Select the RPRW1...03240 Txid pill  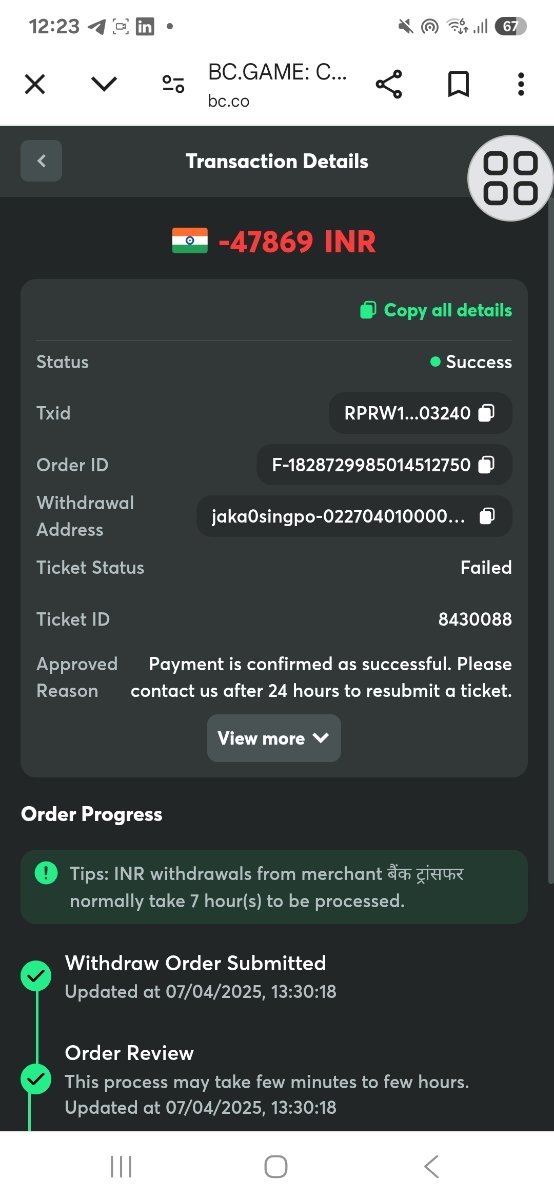tap(420, 413)
